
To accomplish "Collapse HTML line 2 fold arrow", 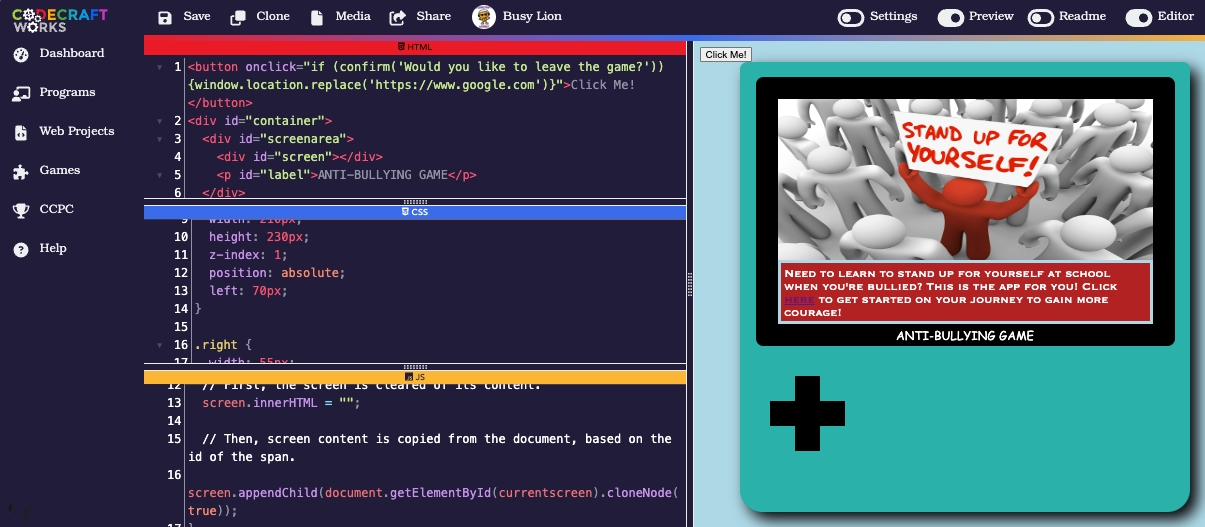I will point(158,121).
